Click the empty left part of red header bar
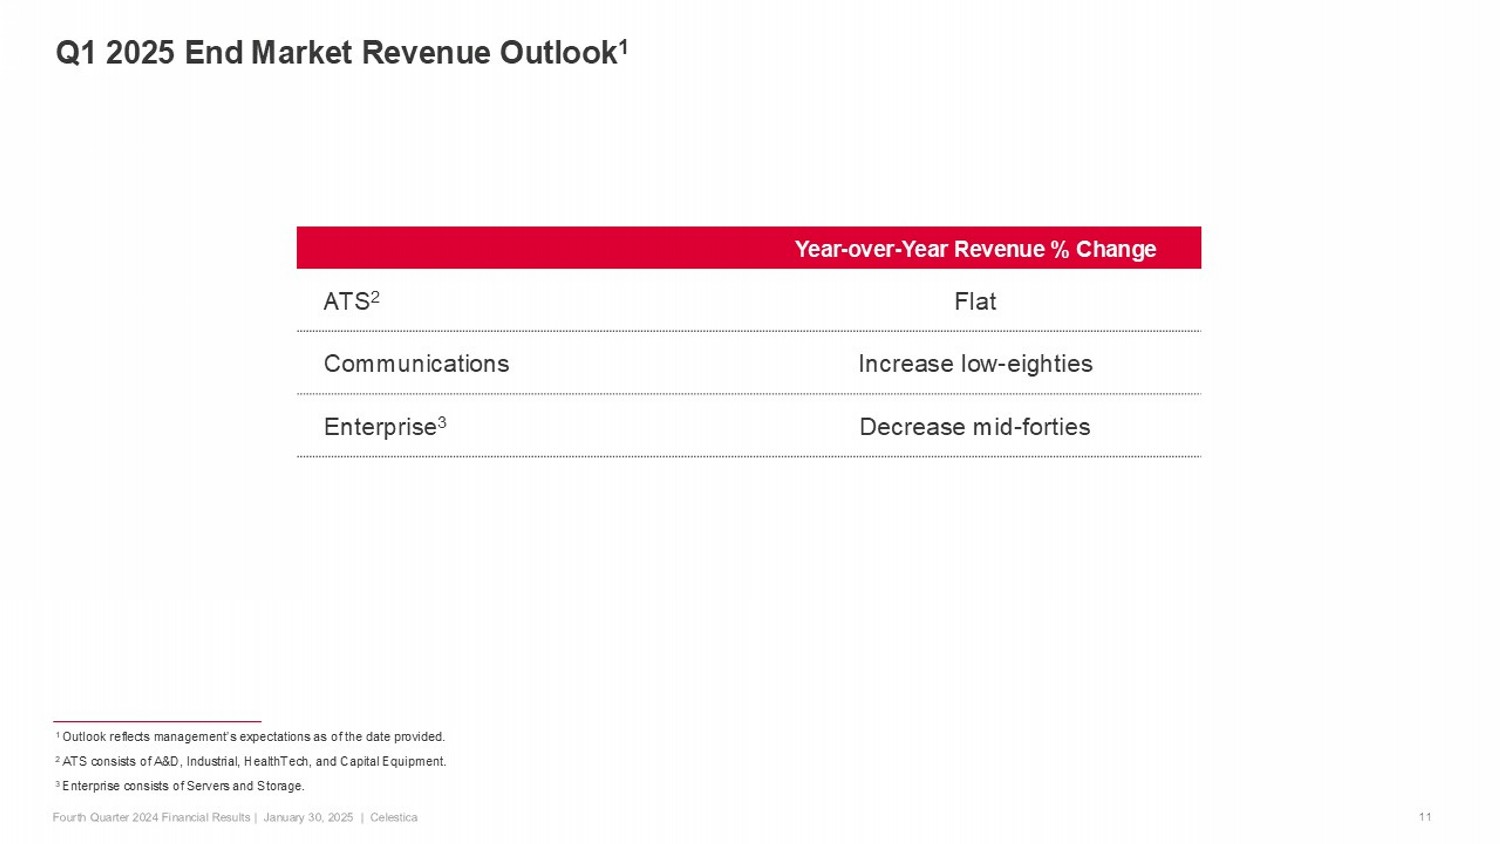The width and height of the screenshot is (1500, 844). tap(520, 248)
